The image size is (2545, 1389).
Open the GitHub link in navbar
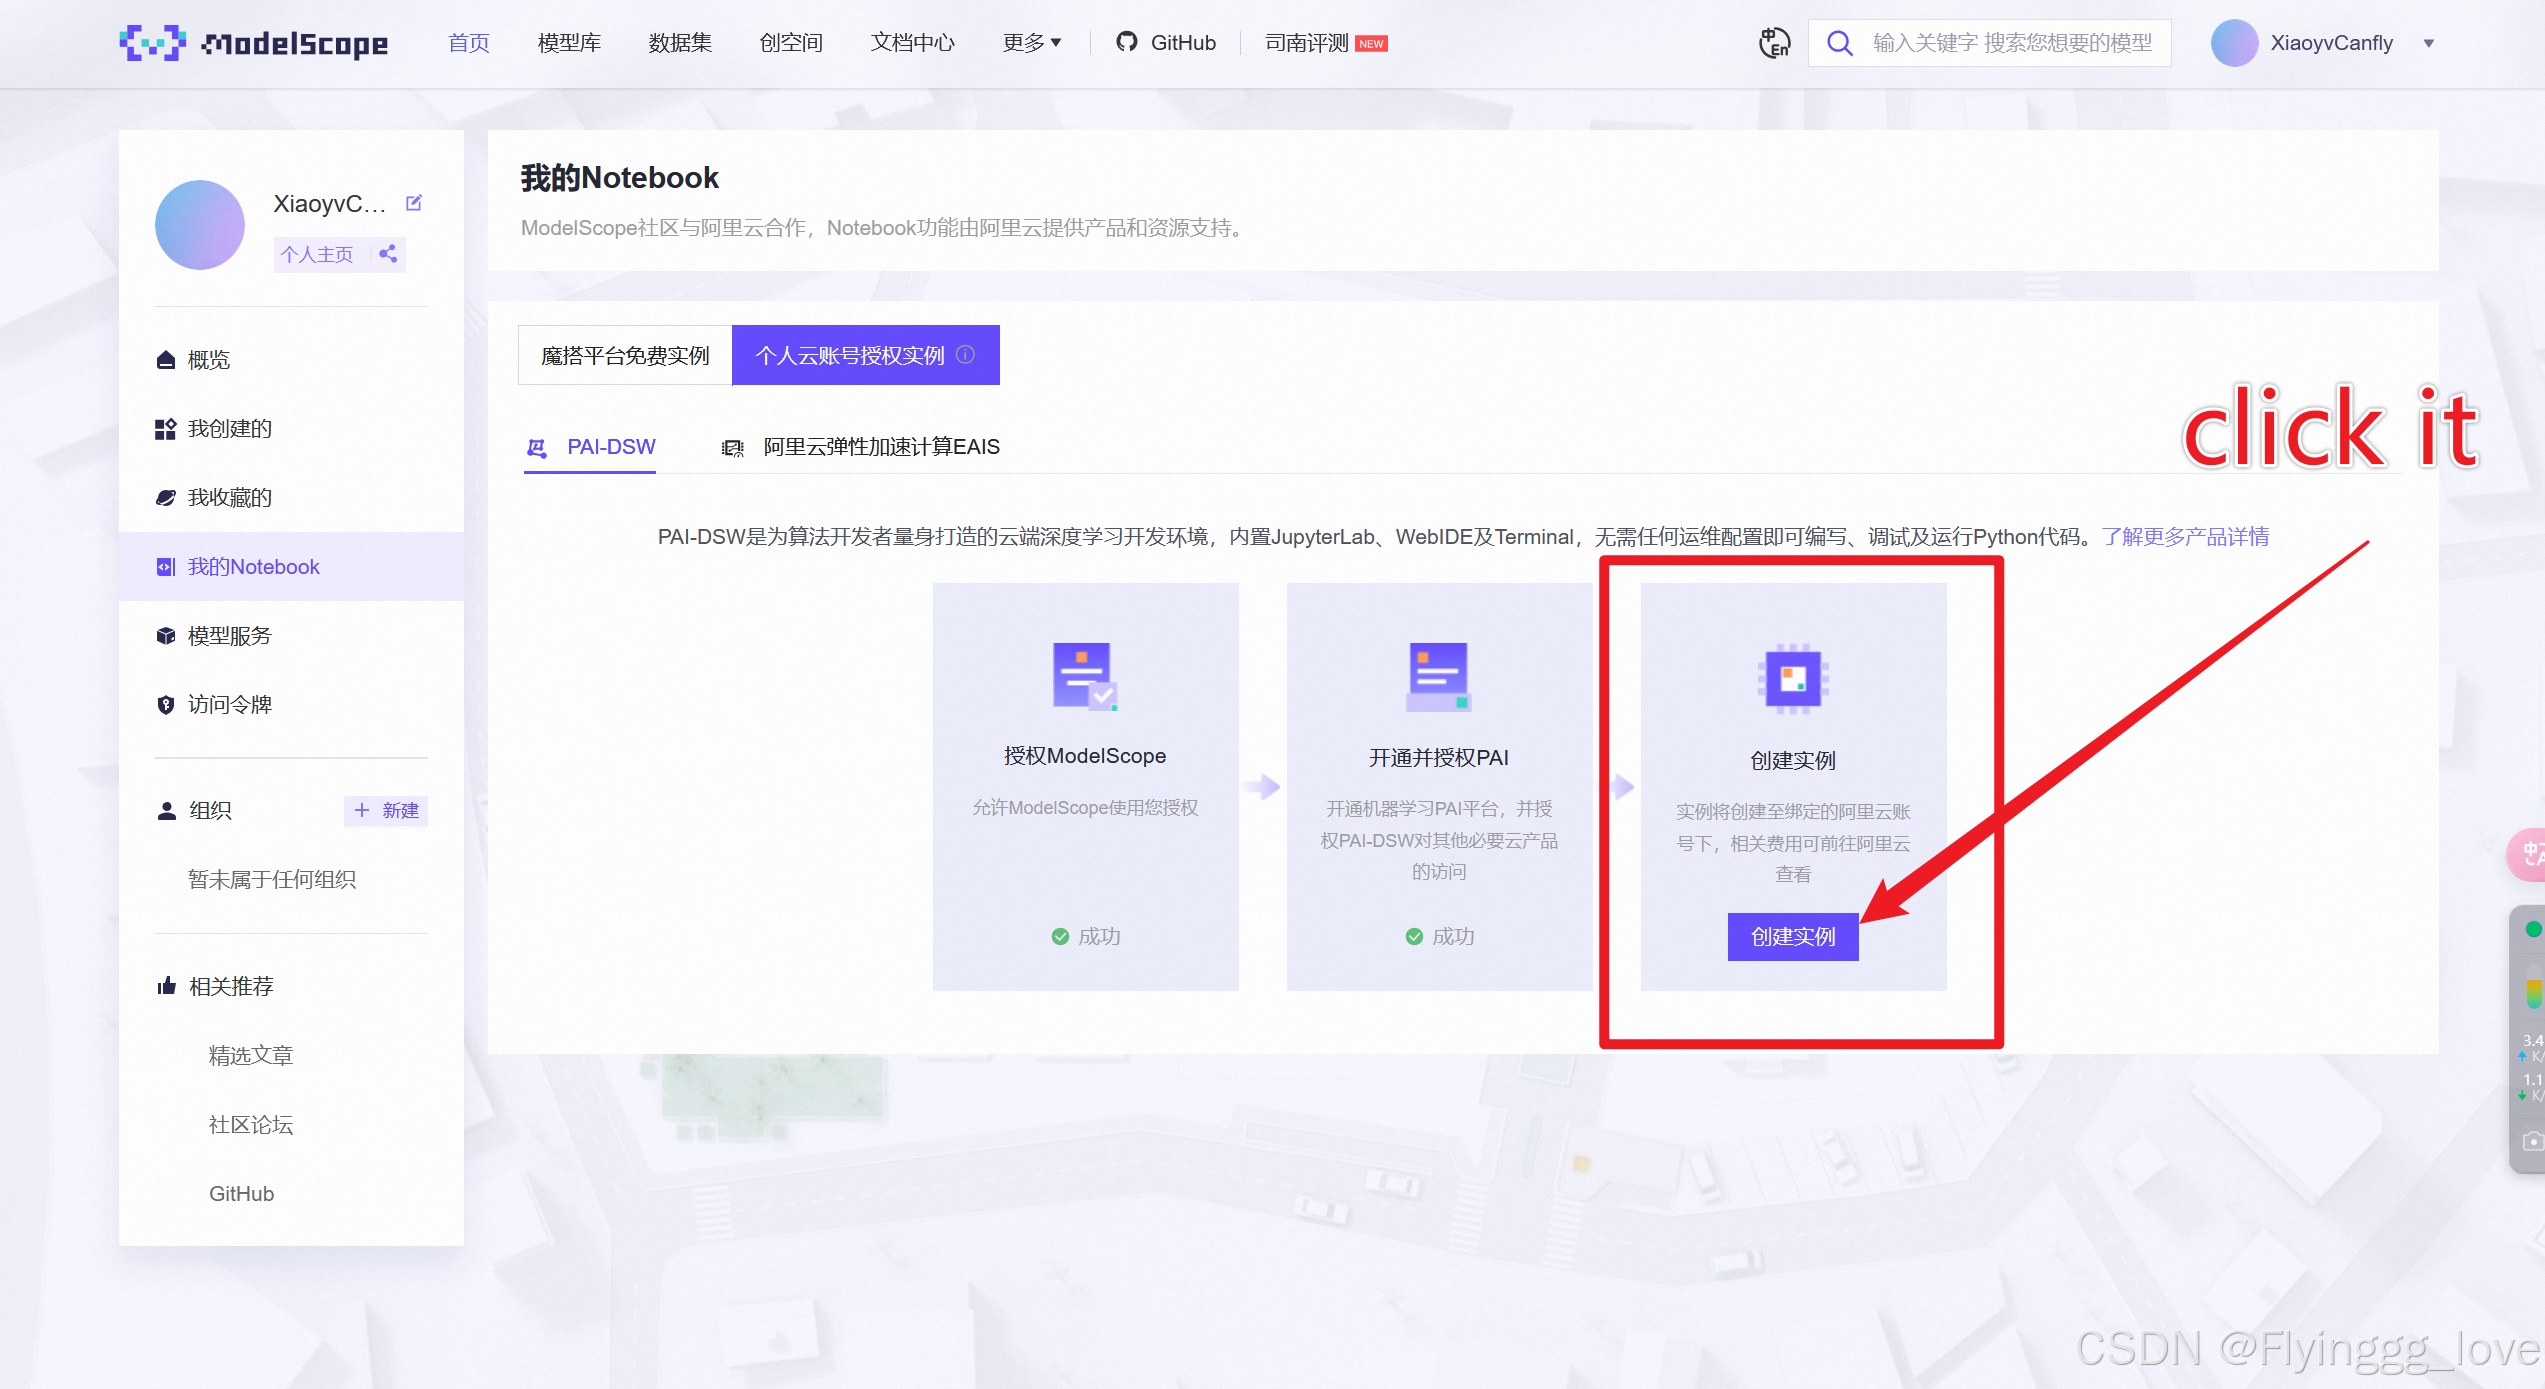click(1166, 42)
